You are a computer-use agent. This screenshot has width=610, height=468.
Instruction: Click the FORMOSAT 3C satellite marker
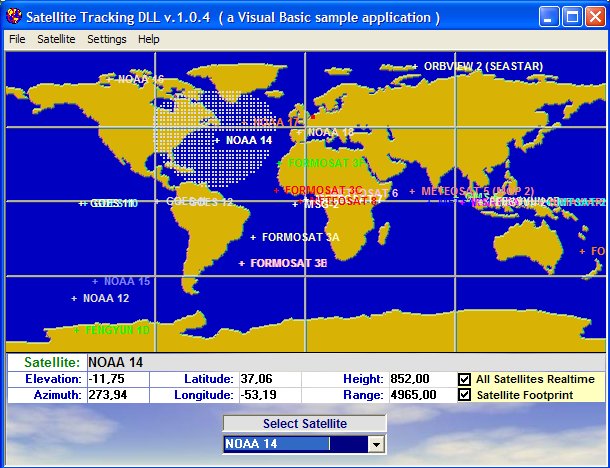coord(276,191)
